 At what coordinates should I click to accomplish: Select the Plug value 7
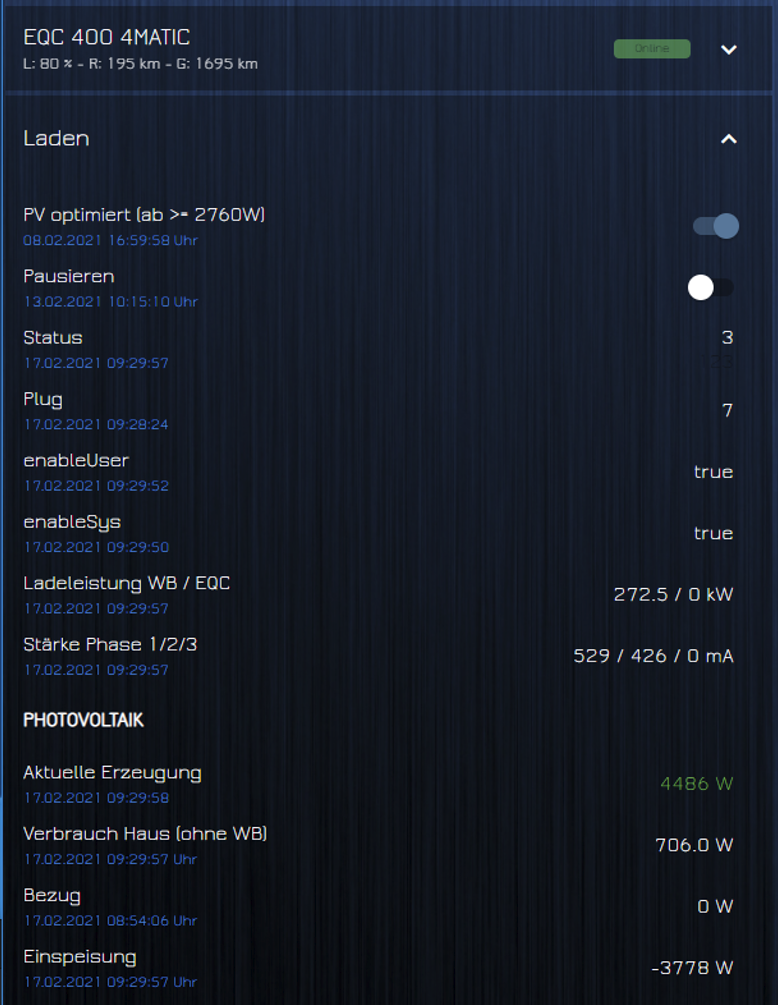point(727,410)
